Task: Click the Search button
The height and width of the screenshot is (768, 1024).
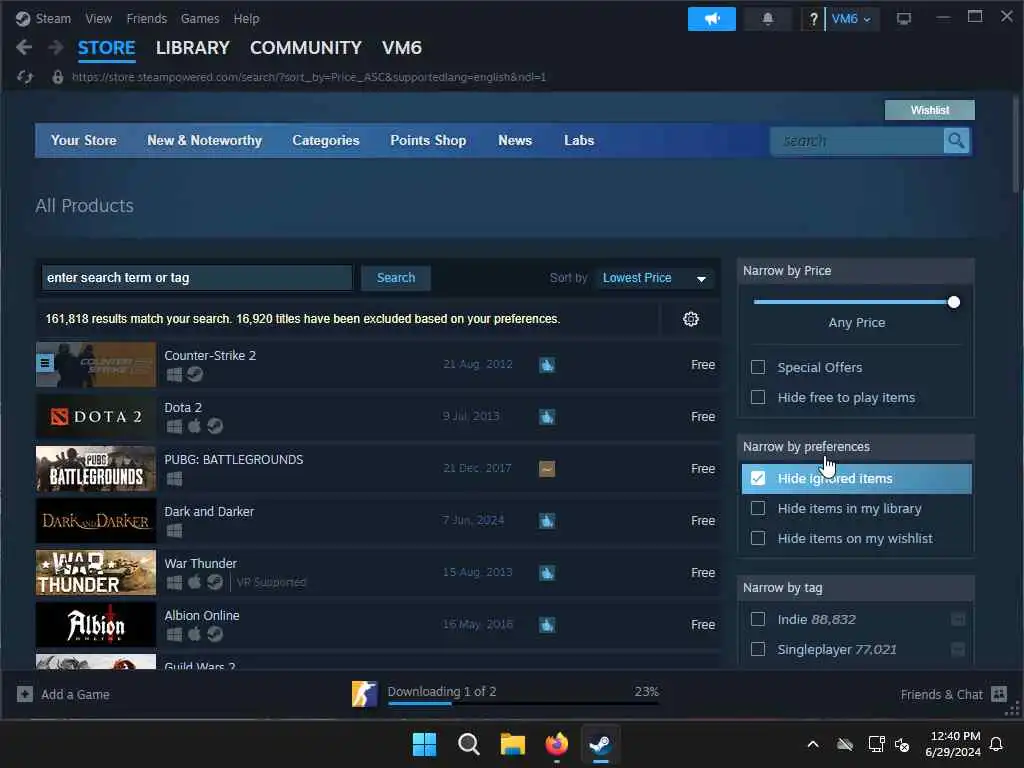Action: coord(396,278)
